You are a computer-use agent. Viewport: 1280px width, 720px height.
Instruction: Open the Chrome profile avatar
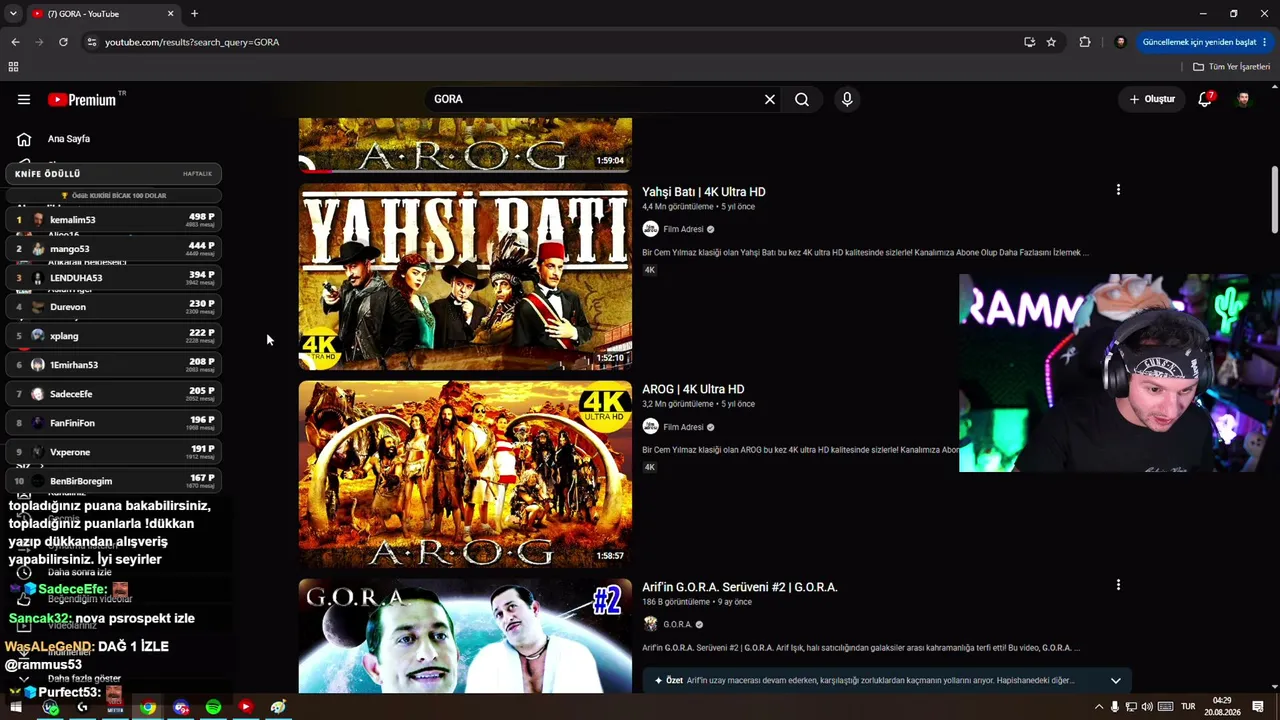(1120, 42)
